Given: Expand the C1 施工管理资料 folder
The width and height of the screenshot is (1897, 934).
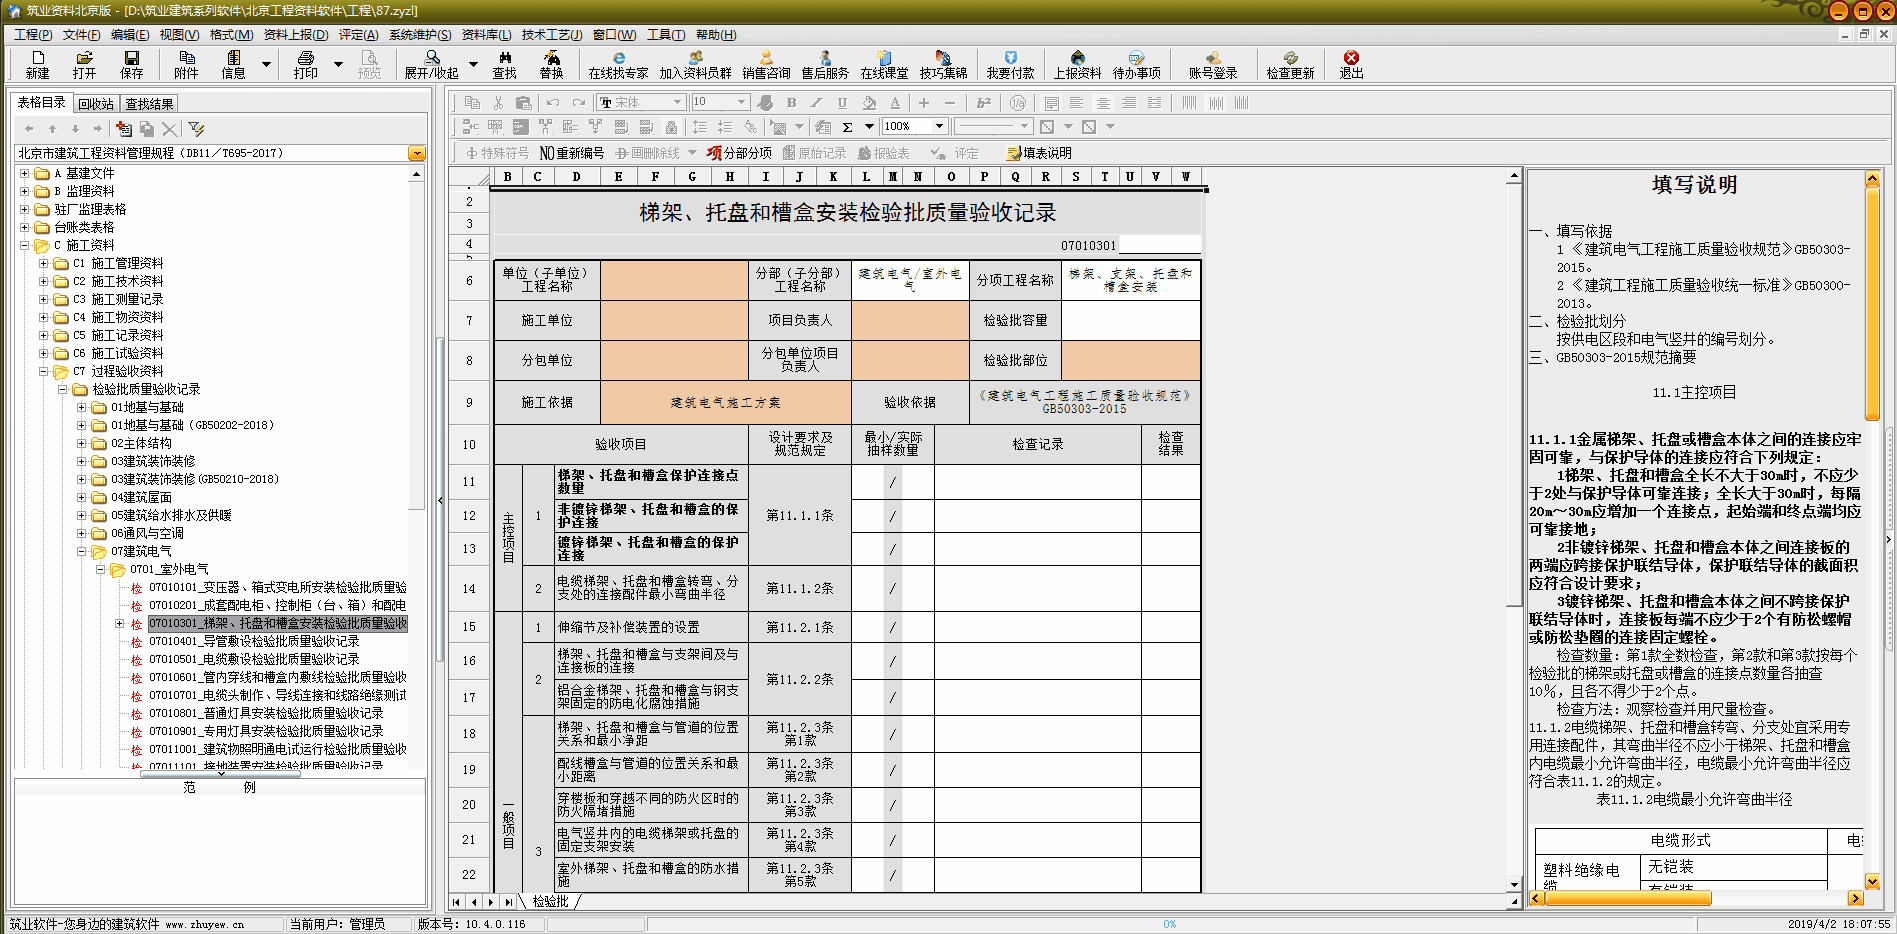Looking at the screenshot, I should [x=43, y=263].
